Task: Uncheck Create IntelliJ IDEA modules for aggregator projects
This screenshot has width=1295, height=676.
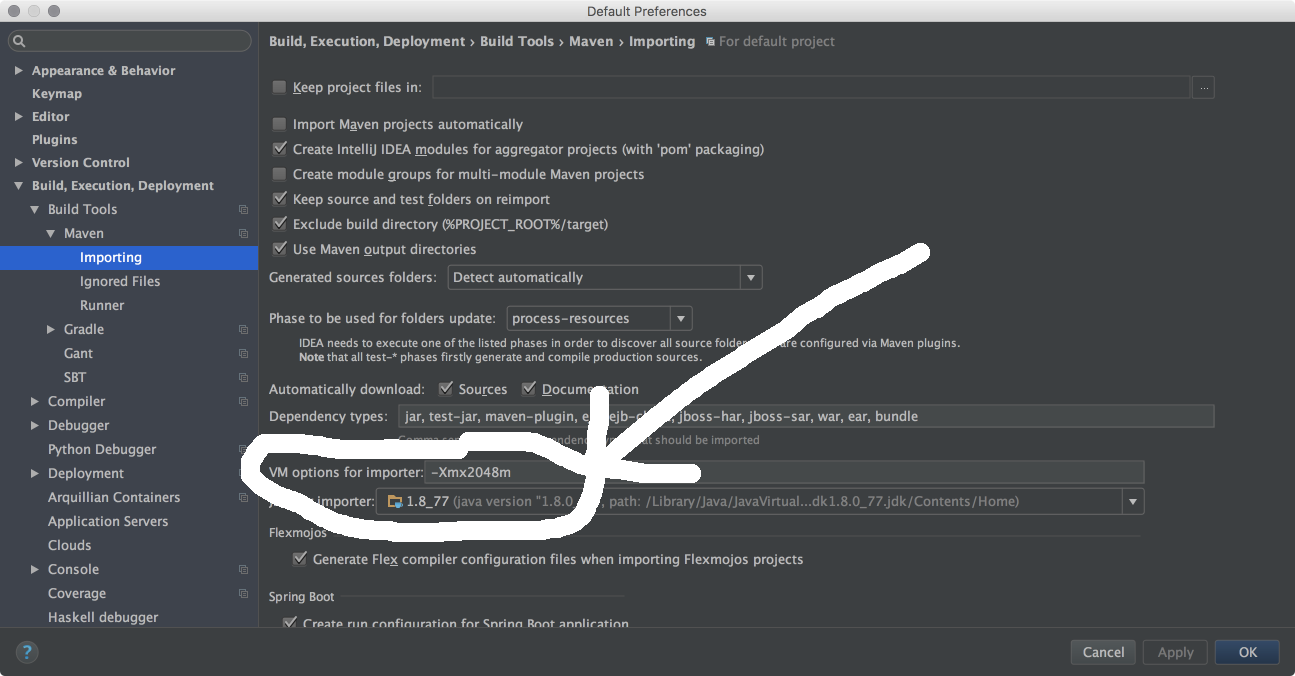Action: [279, 149]
